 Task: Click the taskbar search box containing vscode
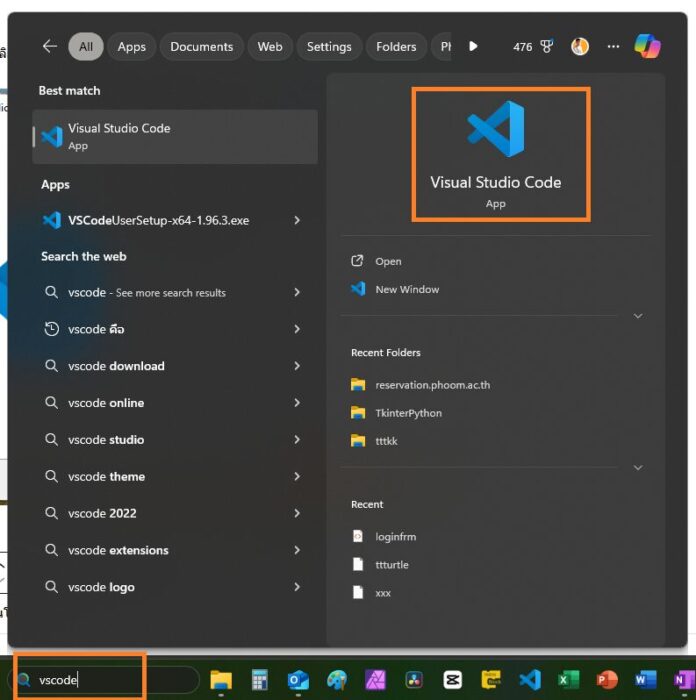[x=104, y=680]
